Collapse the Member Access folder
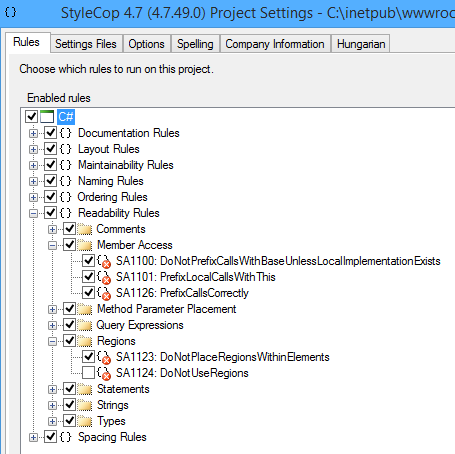Viewport: 455px width, 454px height. [x=52, y=246]
